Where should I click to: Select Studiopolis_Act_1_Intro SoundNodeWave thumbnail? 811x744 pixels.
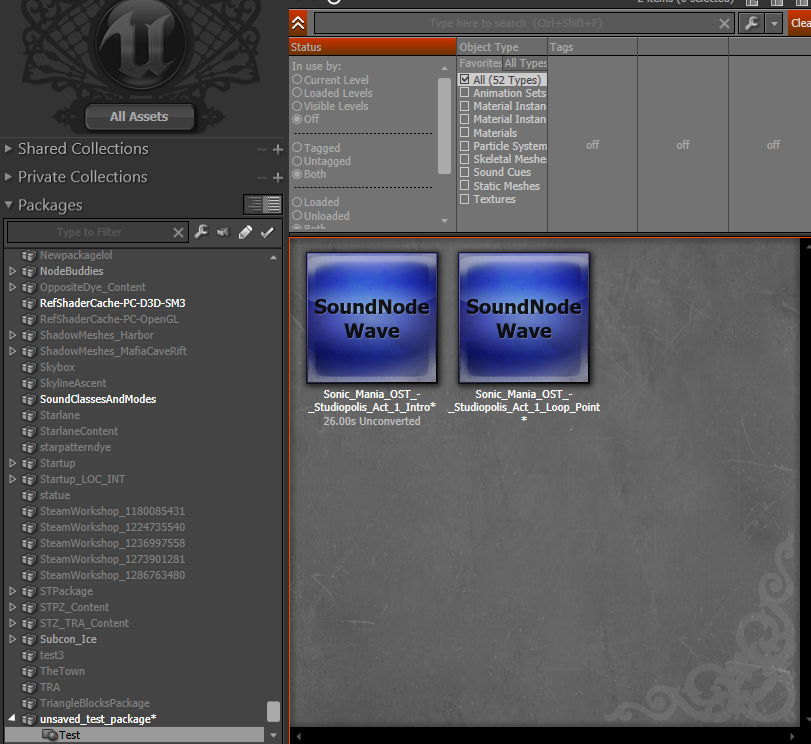coord(372,318)
